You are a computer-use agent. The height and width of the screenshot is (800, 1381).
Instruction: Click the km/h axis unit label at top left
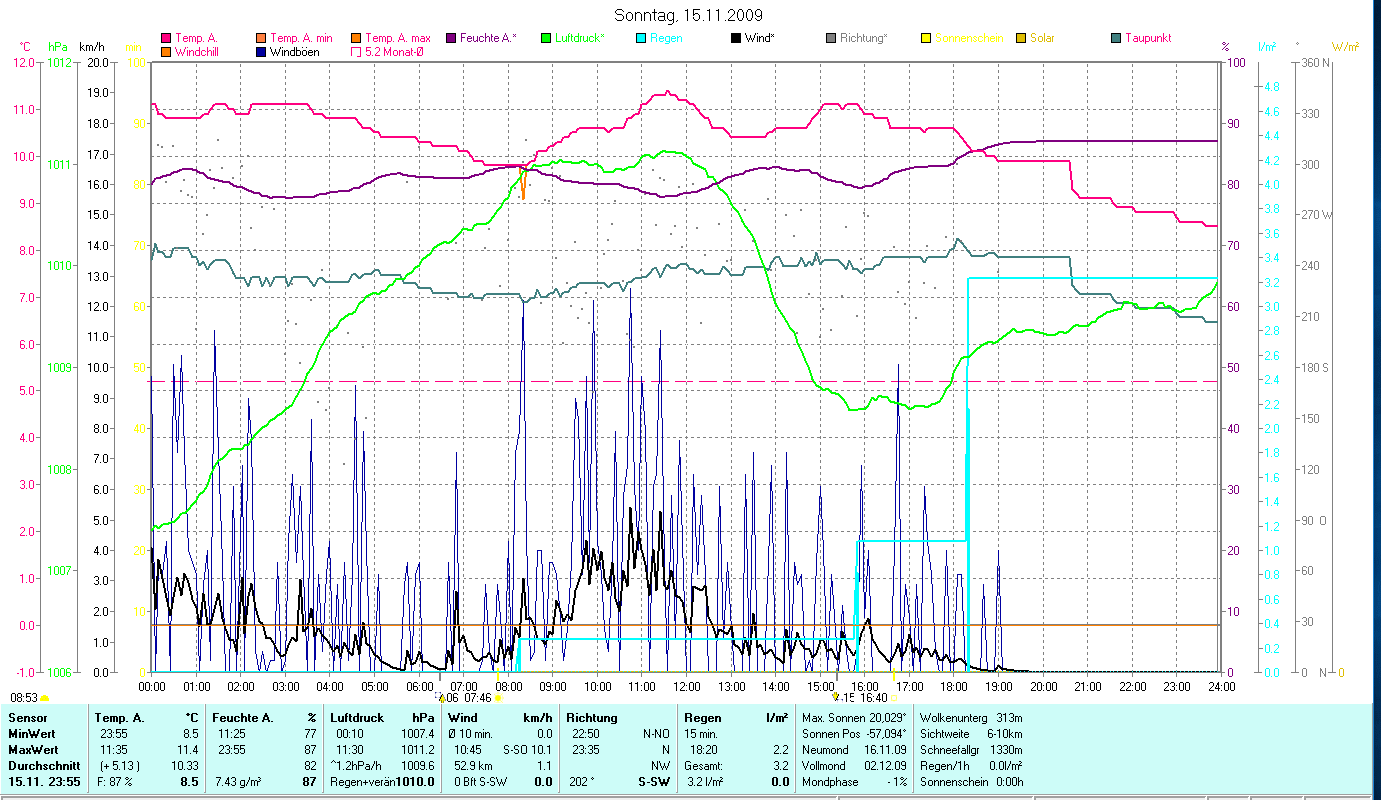click(x=91, y=46)
